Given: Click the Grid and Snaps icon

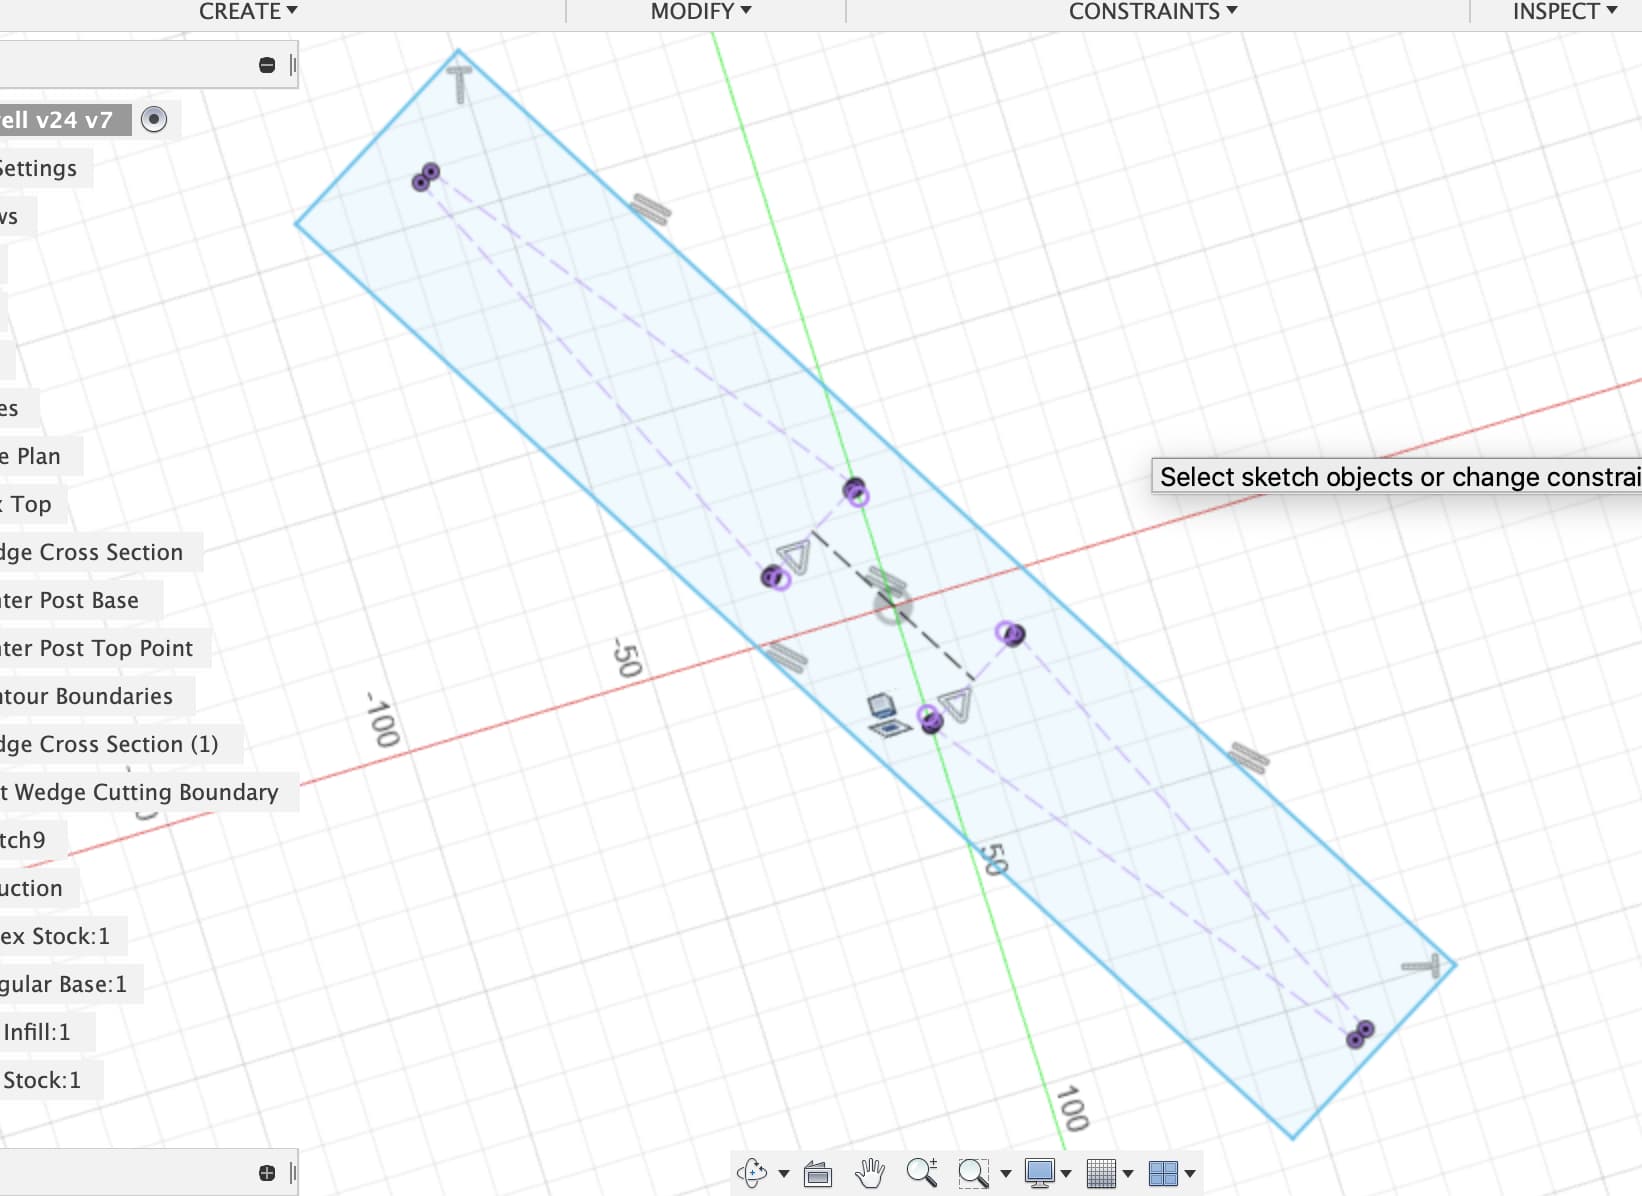Looking at the screenshot, I should coord(1101,1173).
